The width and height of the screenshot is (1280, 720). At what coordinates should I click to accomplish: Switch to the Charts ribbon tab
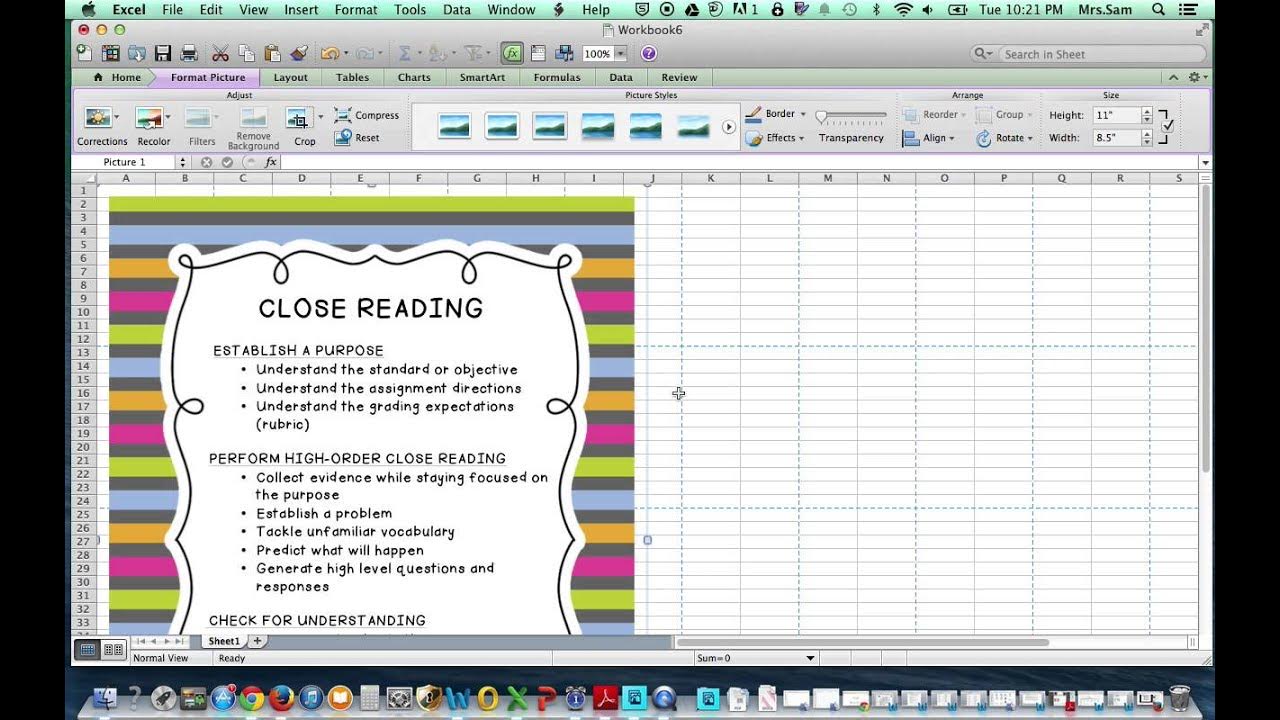414,77
